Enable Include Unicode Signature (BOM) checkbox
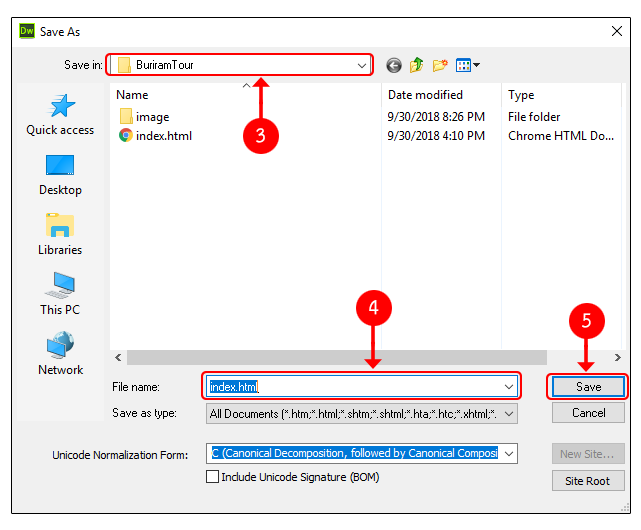 pos(212,477)
